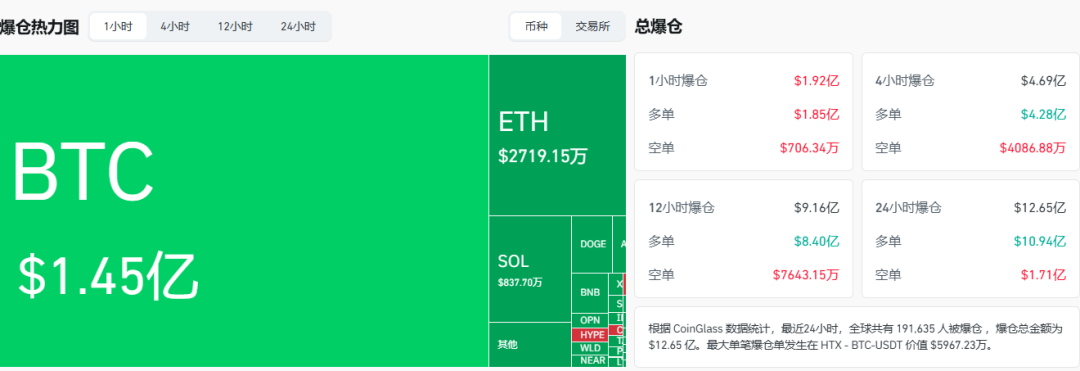The width and height of the screenshot is (1080, 371).
Task: Click the $8.40亿 long value
Action: click(816, 242)
